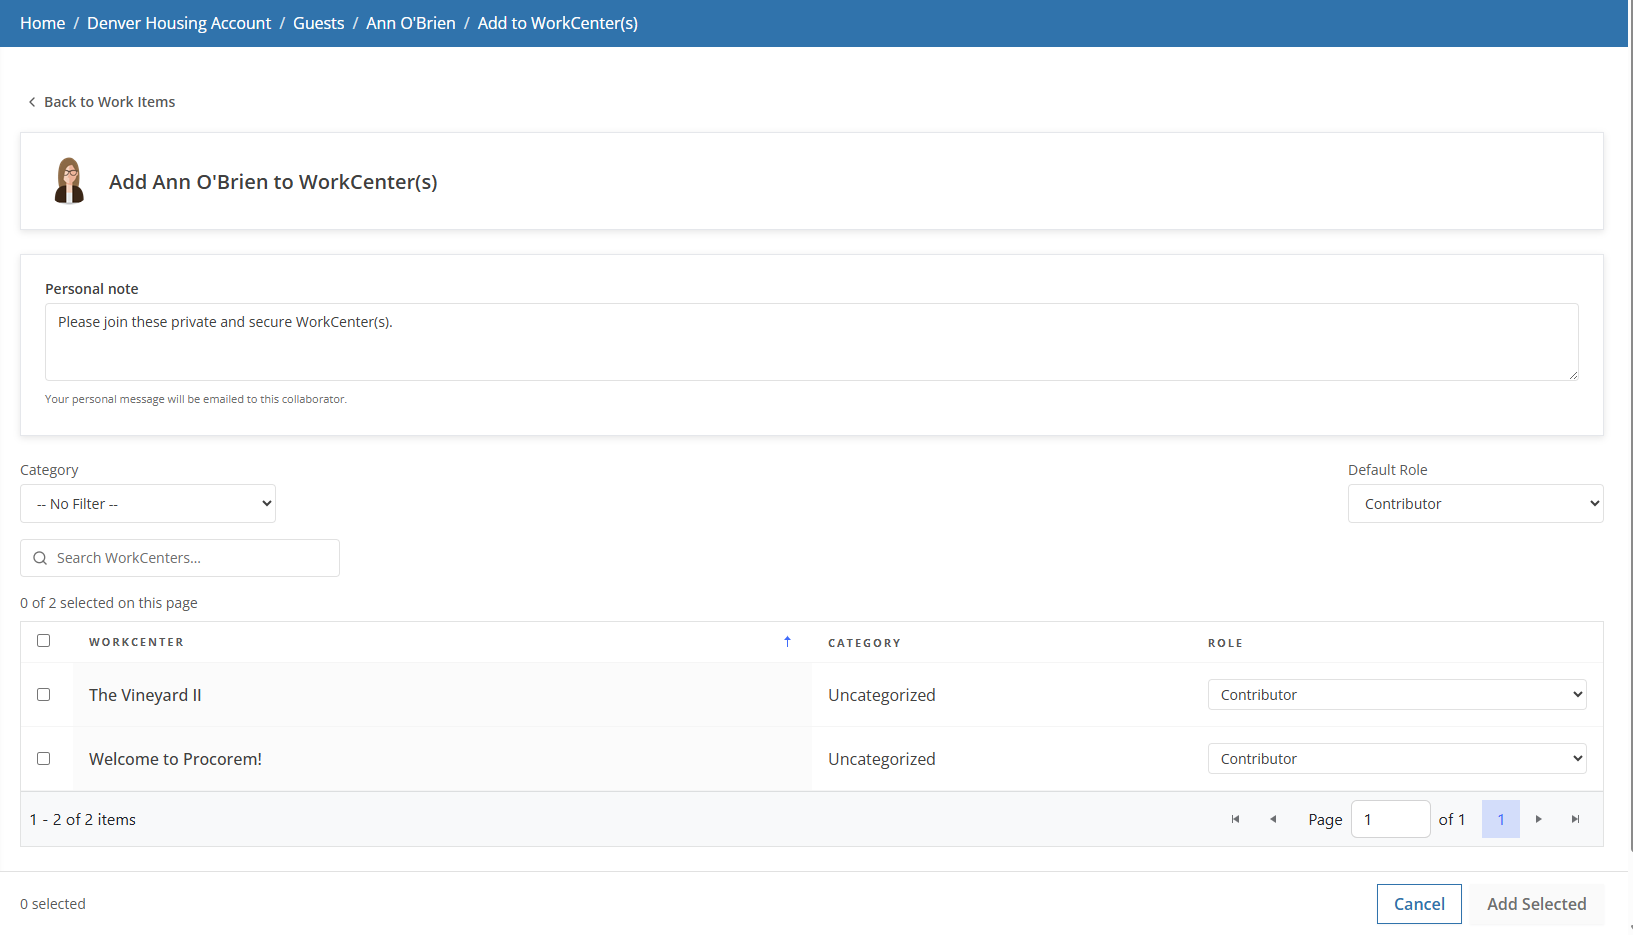The height and width of the screenshot is (935, 1633).
Task: Click into the Personal note text area
Action: point(811,342)
